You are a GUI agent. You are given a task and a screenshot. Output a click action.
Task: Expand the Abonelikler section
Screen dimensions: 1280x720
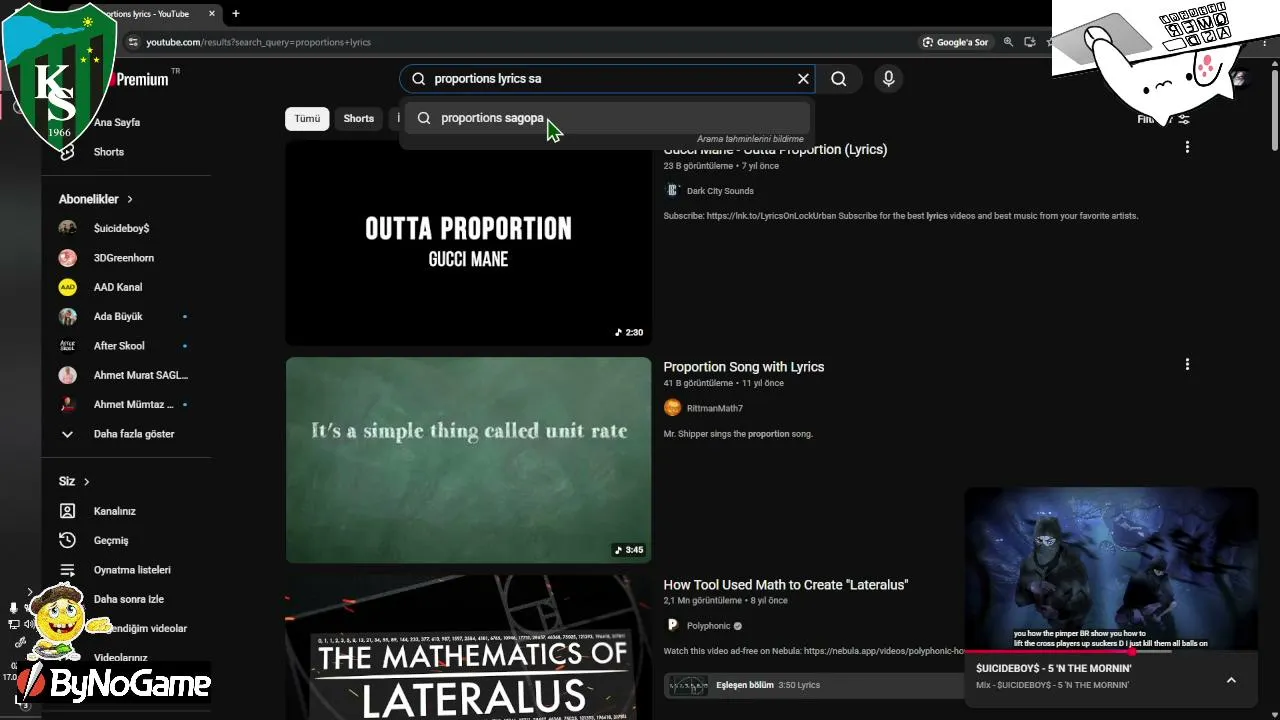coord(96,199)
